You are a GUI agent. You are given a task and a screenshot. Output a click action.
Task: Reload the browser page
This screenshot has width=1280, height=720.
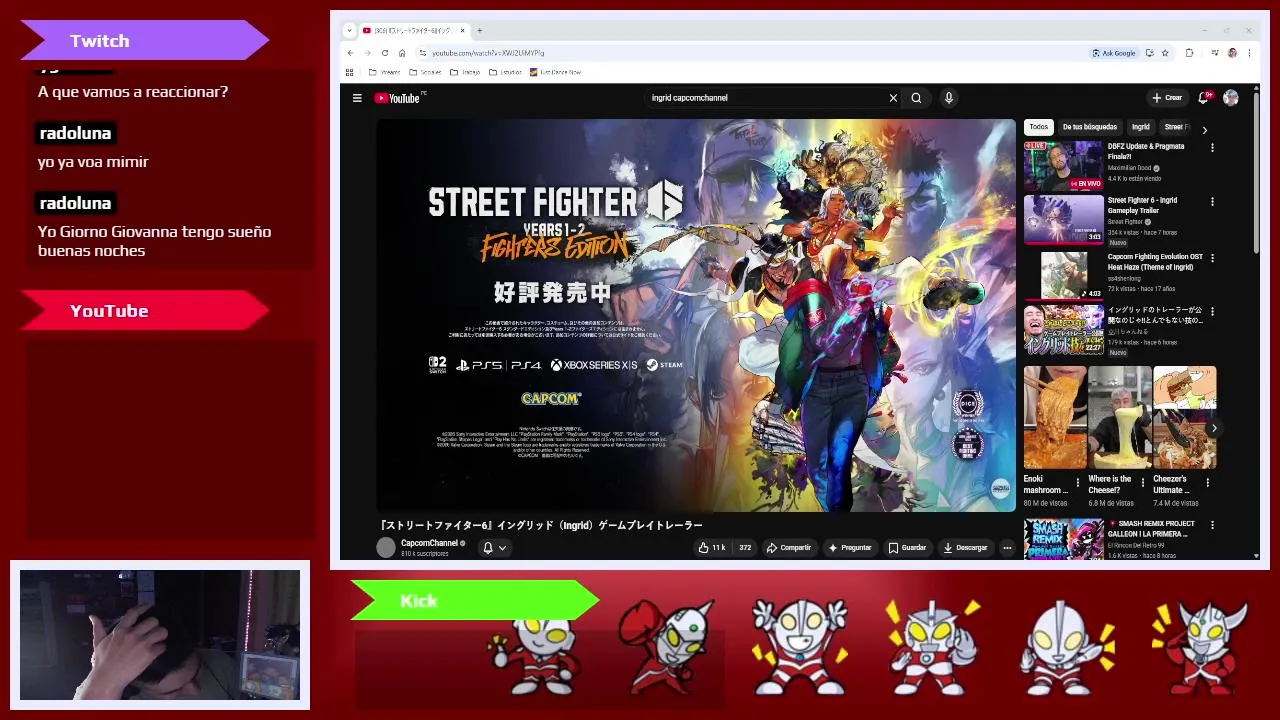(x=384, y=53)
